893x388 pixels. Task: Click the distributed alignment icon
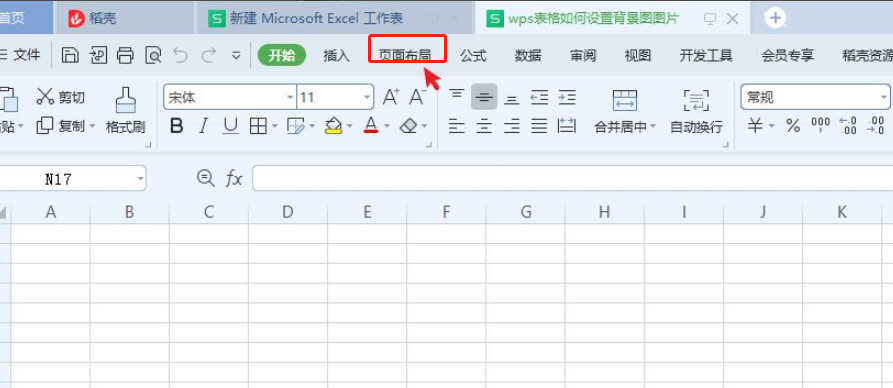(x=567, y=126)
